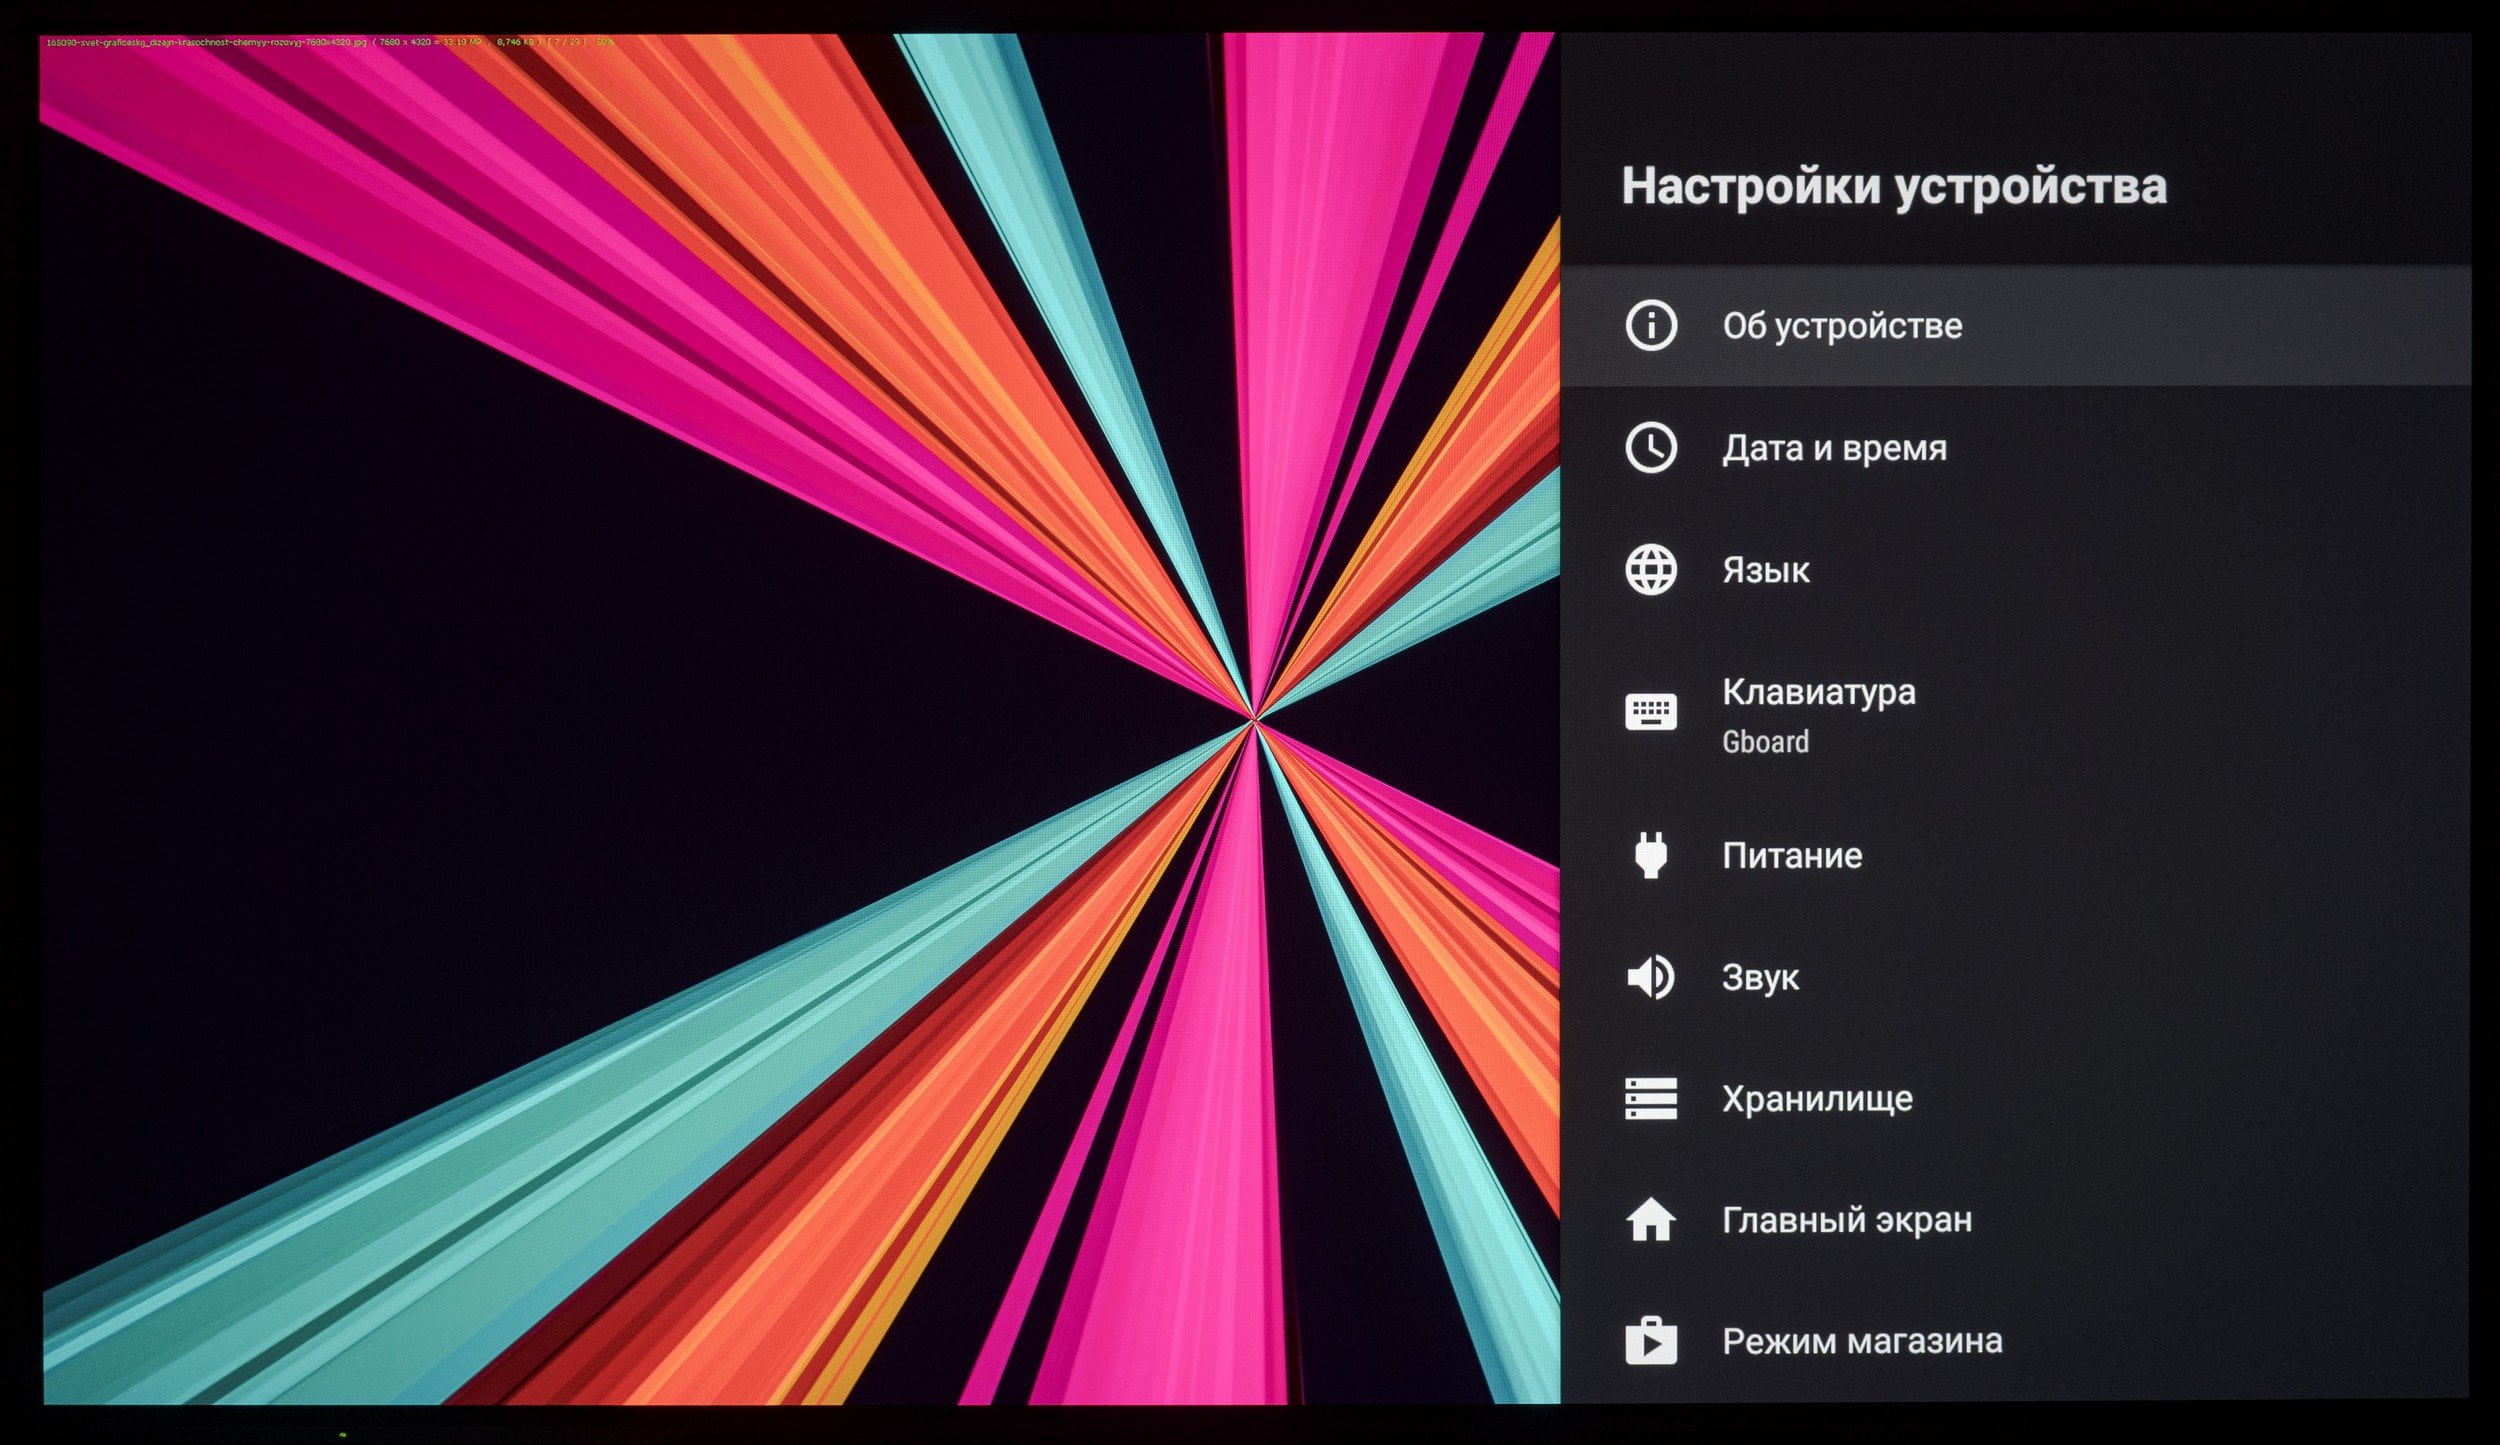Select the Язык menu entry

point(2014,570)
